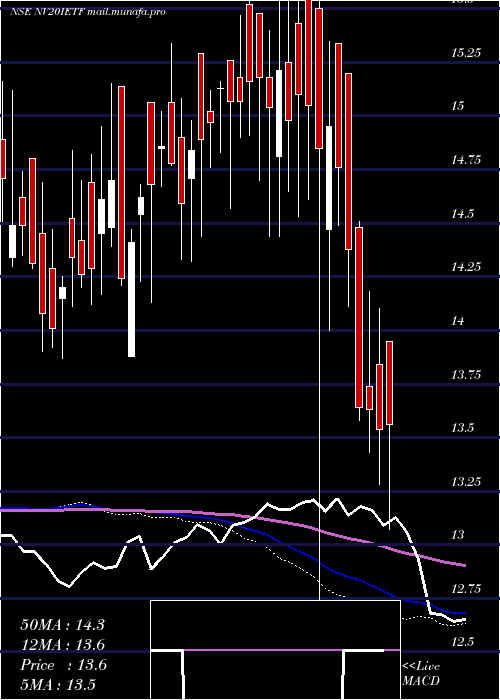Click the 12.75 price axis label
This screenshot has height=700, width=500.
tap(466, 589)
